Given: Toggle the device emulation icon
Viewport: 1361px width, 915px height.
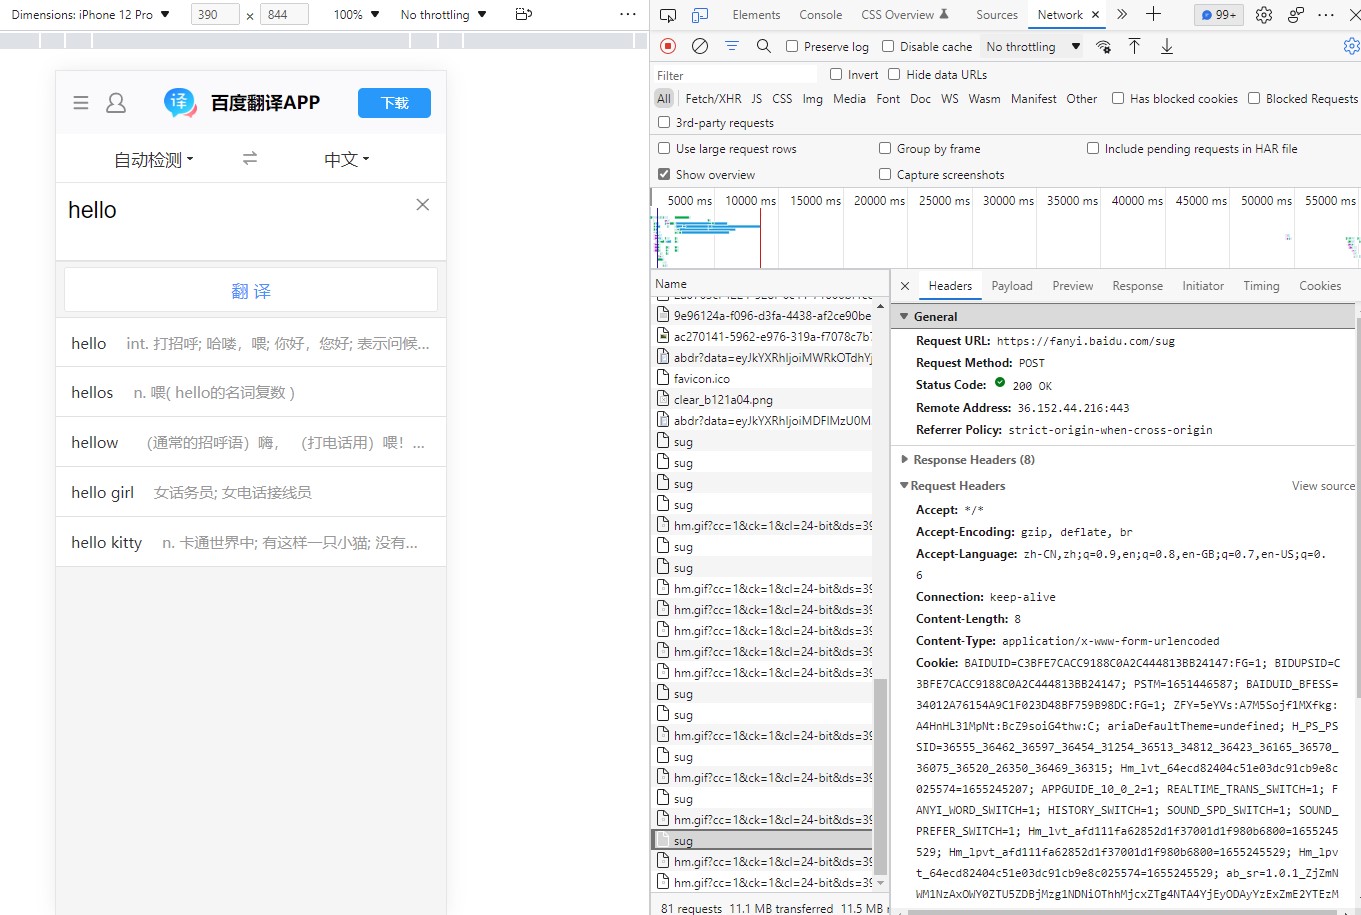Looking at the screenshot, I should click(x=700, y=15).
